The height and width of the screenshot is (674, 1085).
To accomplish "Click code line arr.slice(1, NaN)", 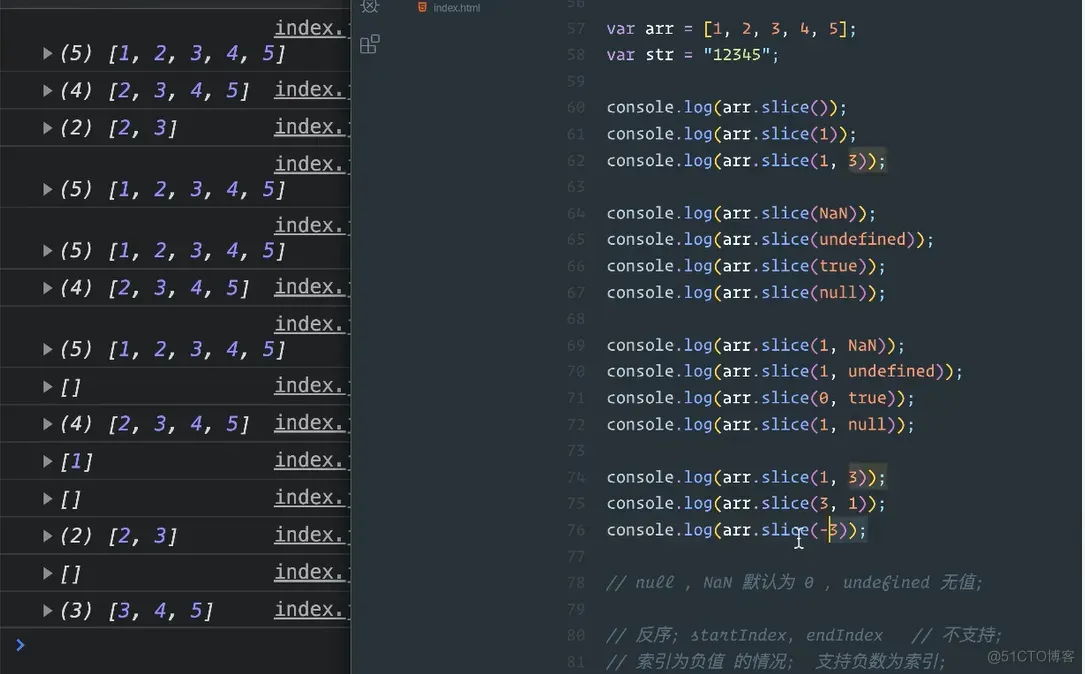I will (756, 345).
